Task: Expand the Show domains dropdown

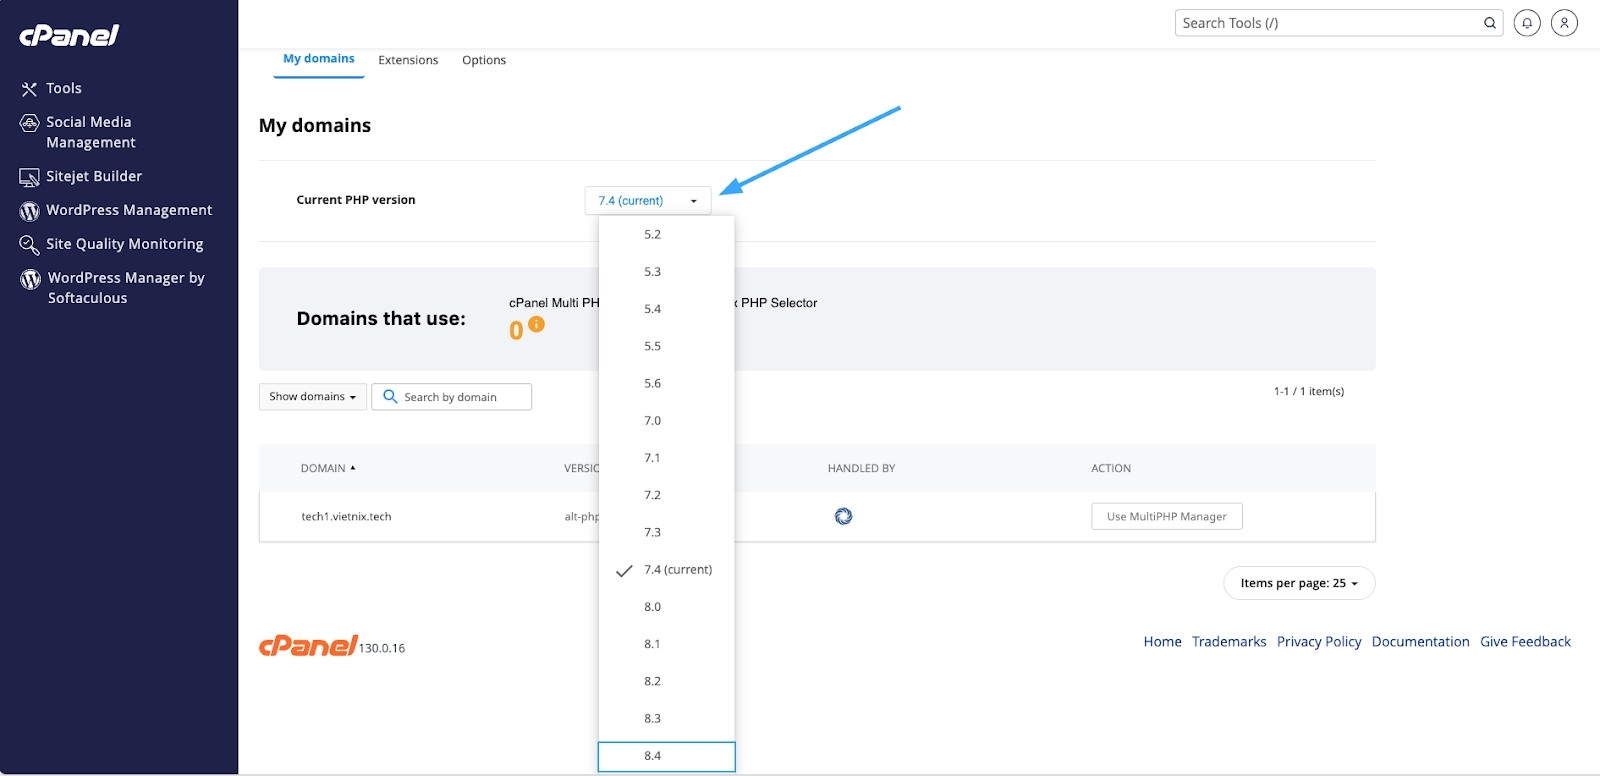Action: pos(312,397)
